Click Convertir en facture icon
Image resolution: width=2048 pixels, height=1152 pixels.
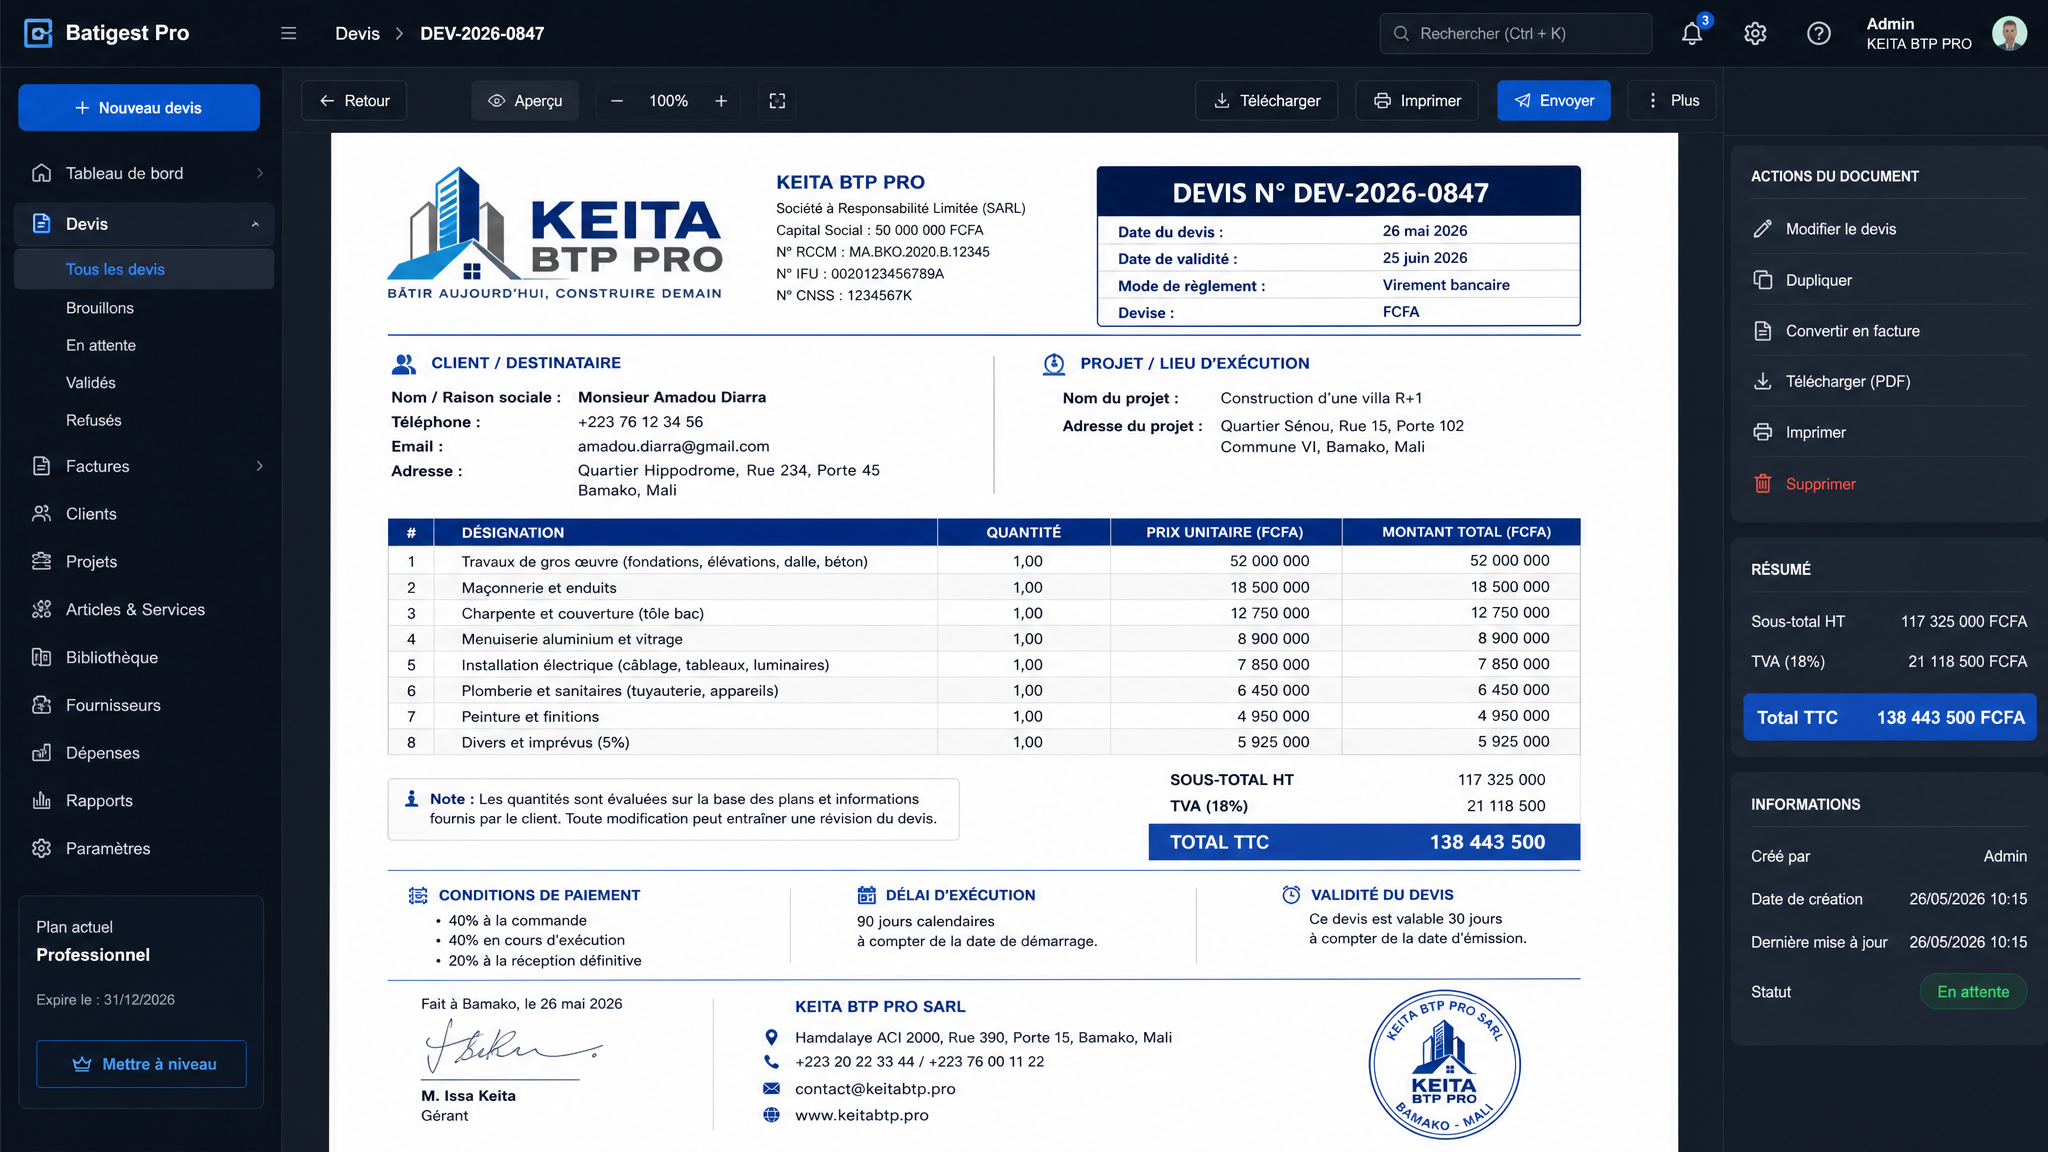tap(1763, 331)
